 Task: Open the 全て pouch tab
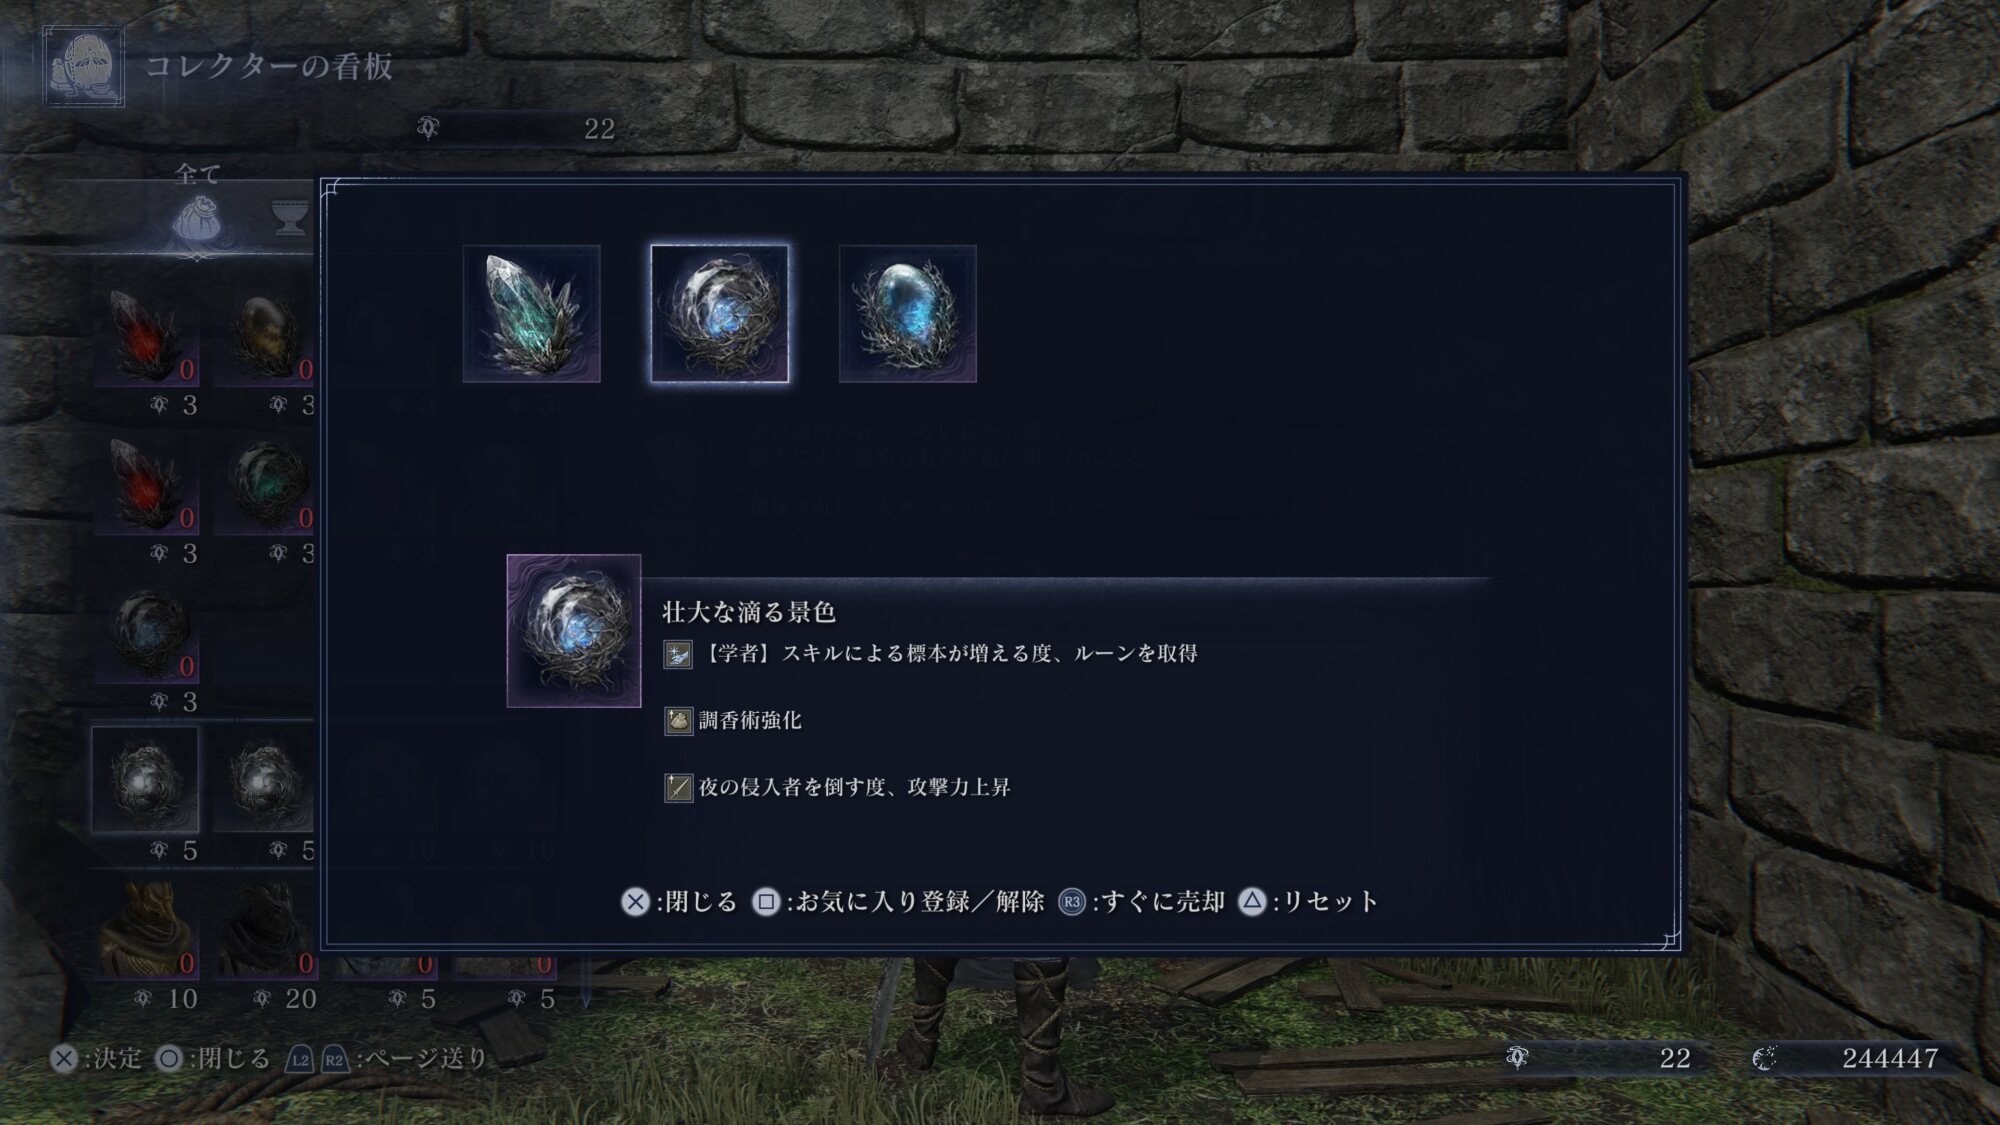coord(197,218)
